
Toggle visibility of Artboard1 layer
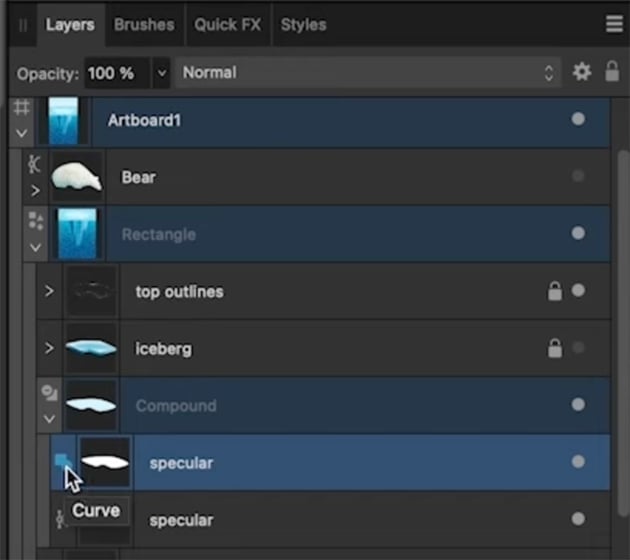pos(578,119)
